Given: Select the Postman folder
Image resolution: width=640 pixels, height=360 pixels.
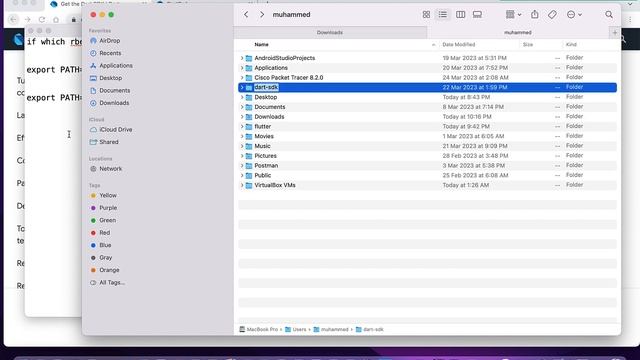Looking at the screenshot, I should coord(427,166).
